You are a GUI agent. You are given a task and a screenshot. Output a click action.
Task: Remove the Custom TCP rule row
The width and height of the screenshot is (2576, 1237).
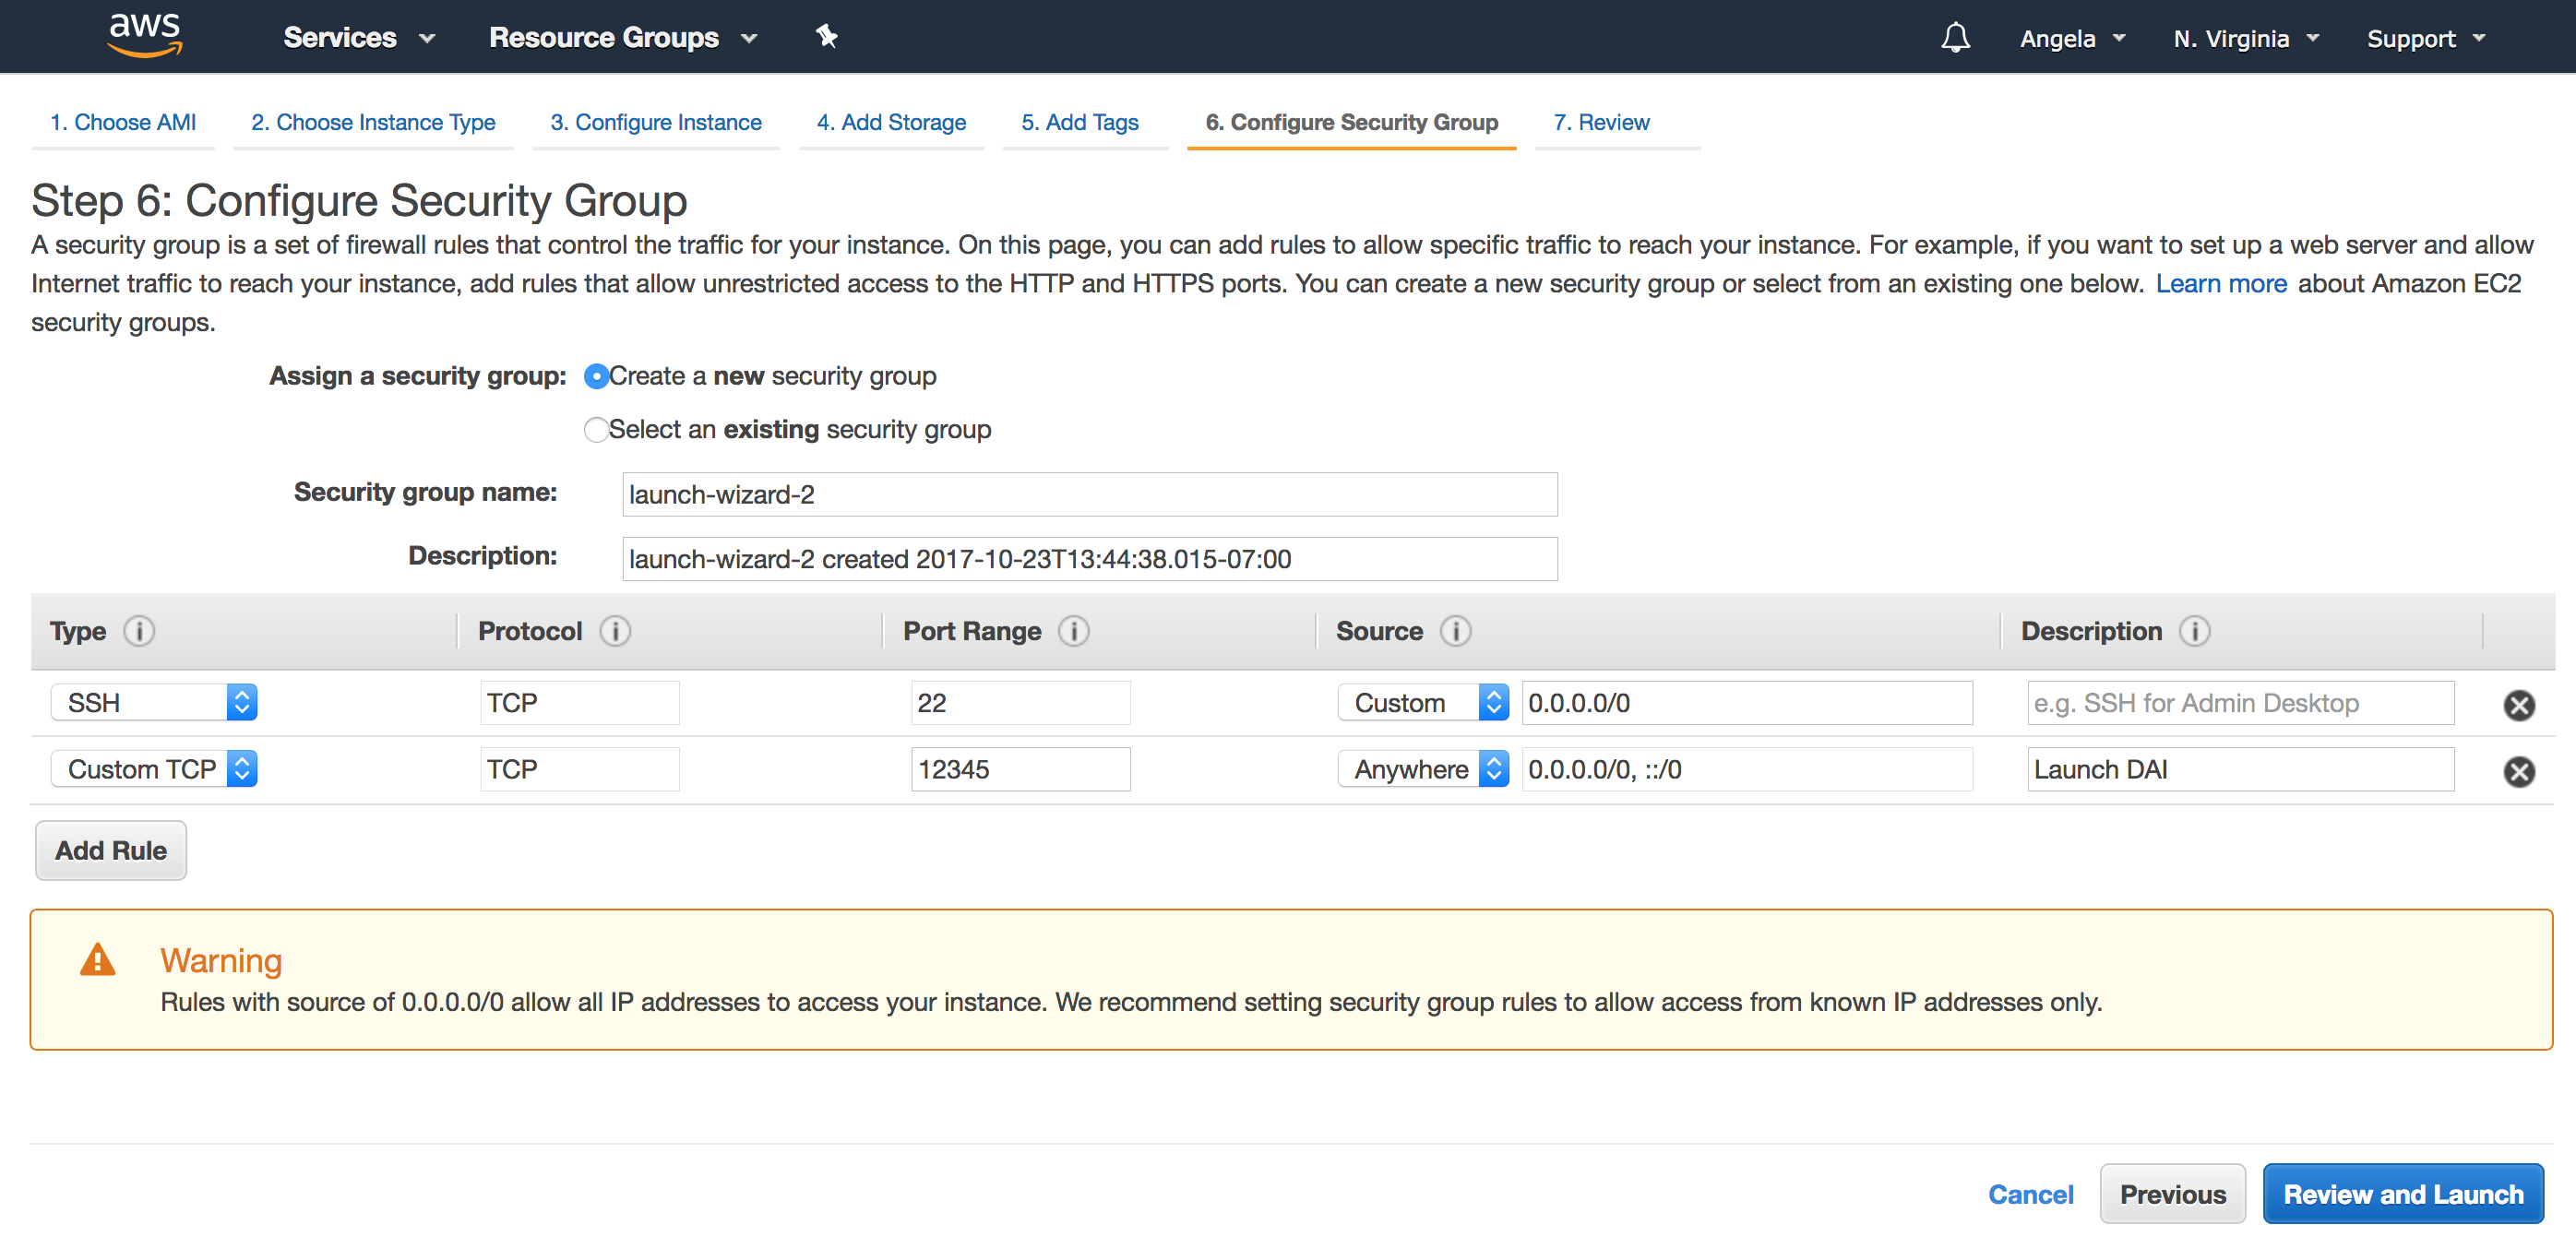pyautogui.click(x=2518, y=771)
